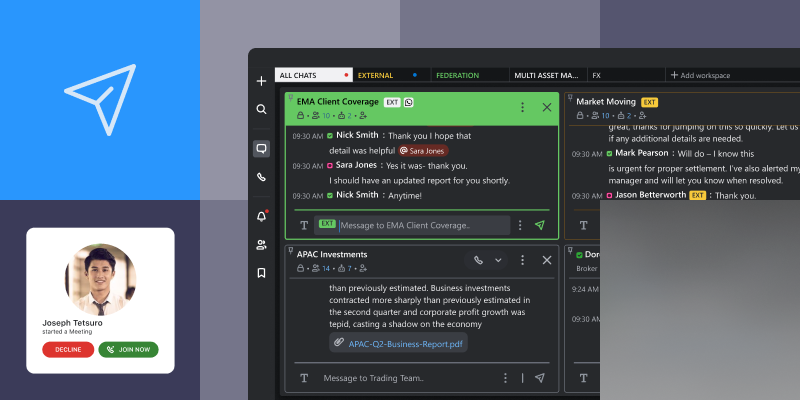This screenshot has height=400, width=800.
Task: Open search from the sidebar magnifier icon
Action: pyautogui.click(x=261, y=109)
